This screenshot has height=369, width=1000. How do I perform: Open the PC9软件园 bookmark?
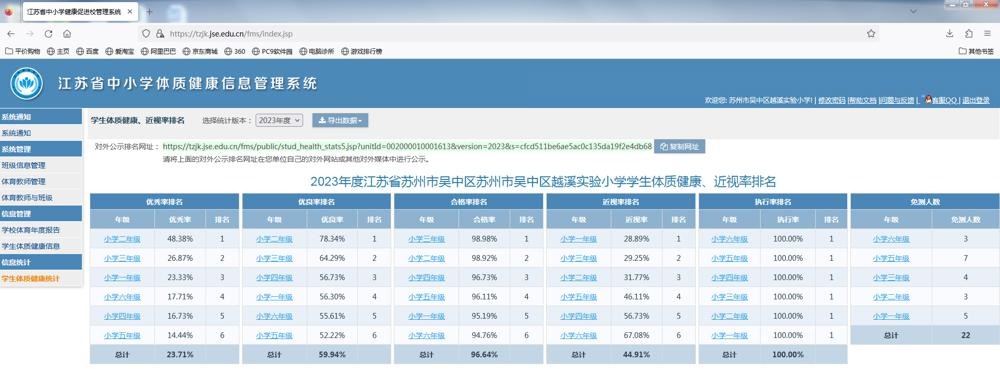pos(272,51)
